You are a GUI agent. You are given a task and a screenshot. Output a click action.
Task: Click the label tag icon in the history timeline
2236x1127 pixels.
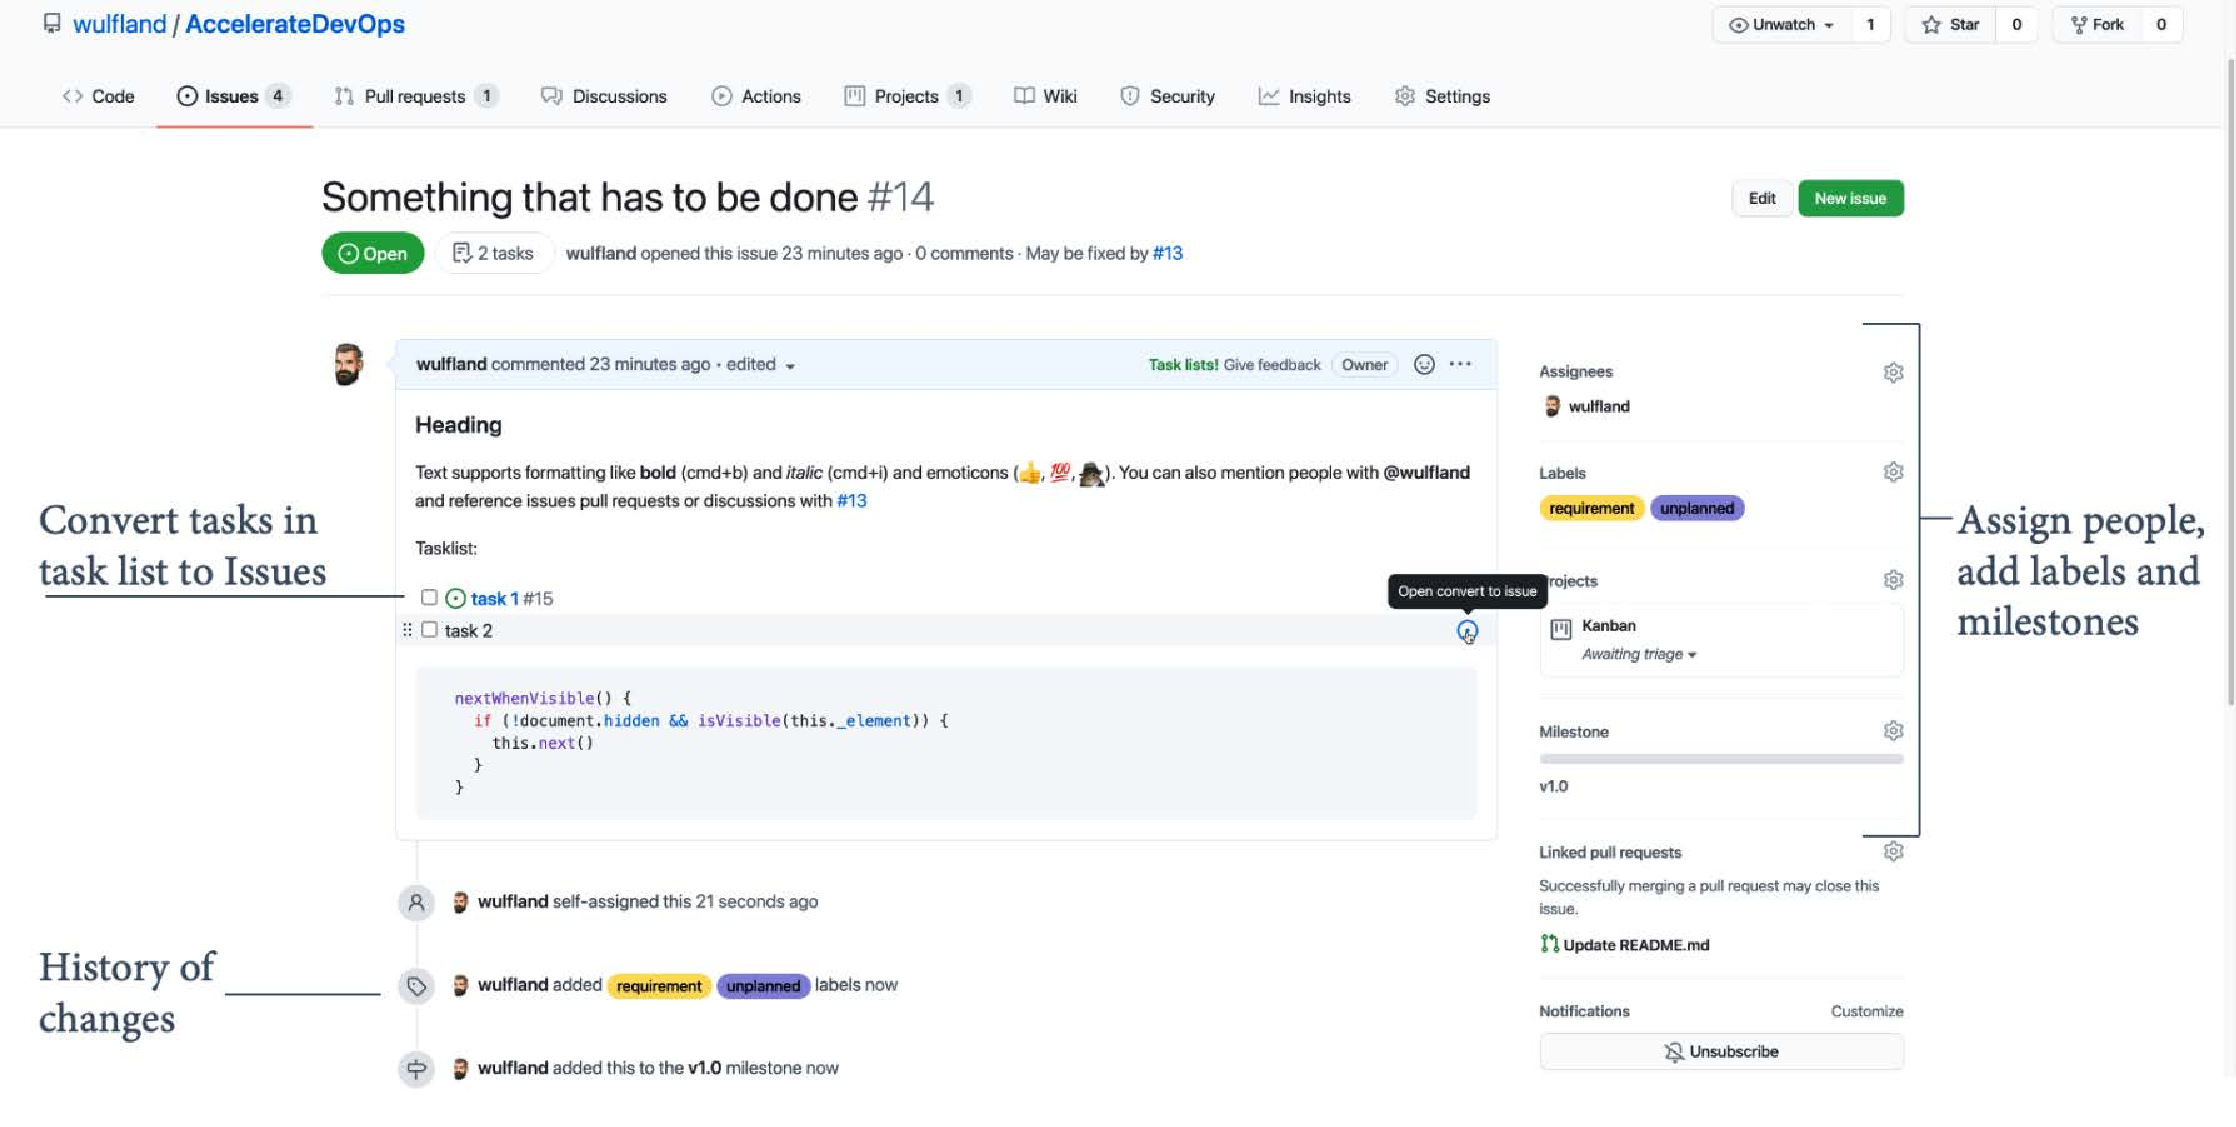[x=416, y=986]
